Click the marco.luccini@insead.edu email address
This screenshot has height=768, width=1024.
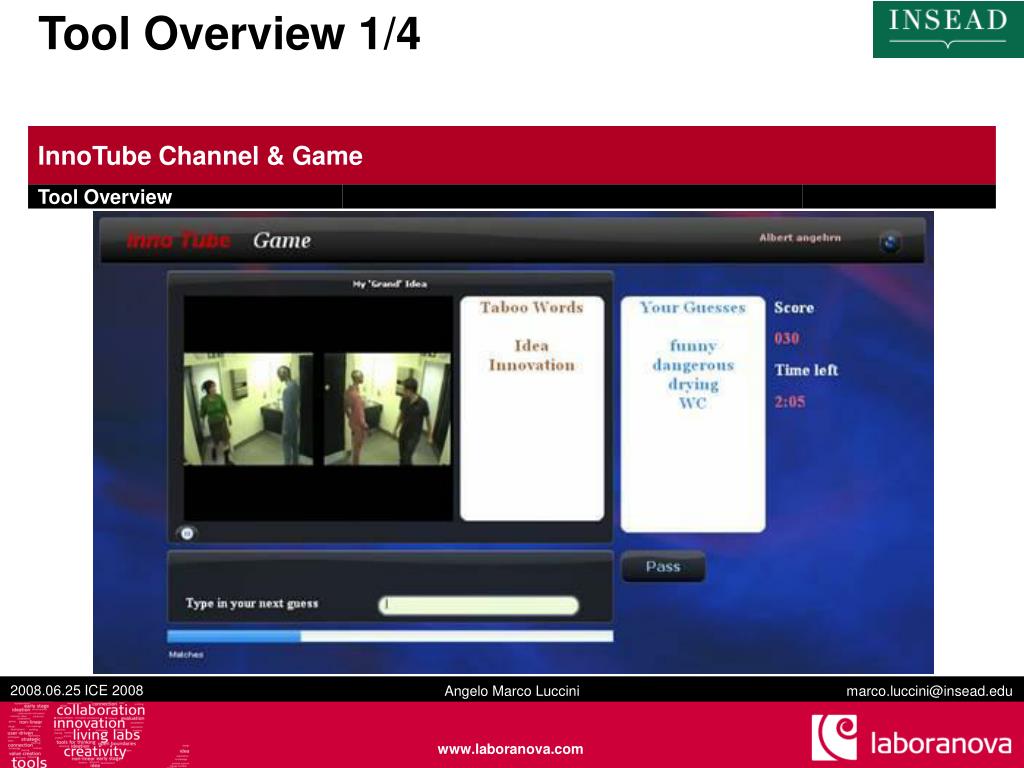[x=929, y=691]
